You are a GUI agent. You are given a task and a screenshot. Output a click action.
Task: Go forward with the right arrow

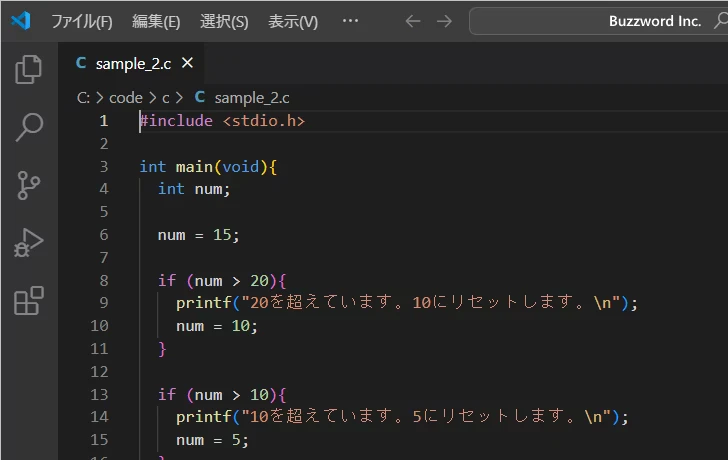(x=444, y=21)
